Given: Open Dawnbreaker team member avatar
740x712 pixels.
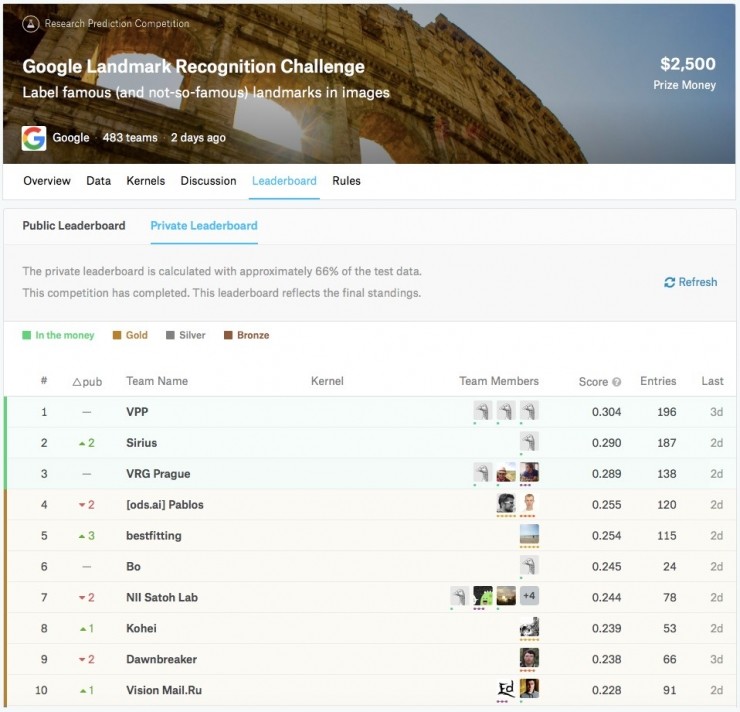Looking at the screenshot, I should pos(529,658).
